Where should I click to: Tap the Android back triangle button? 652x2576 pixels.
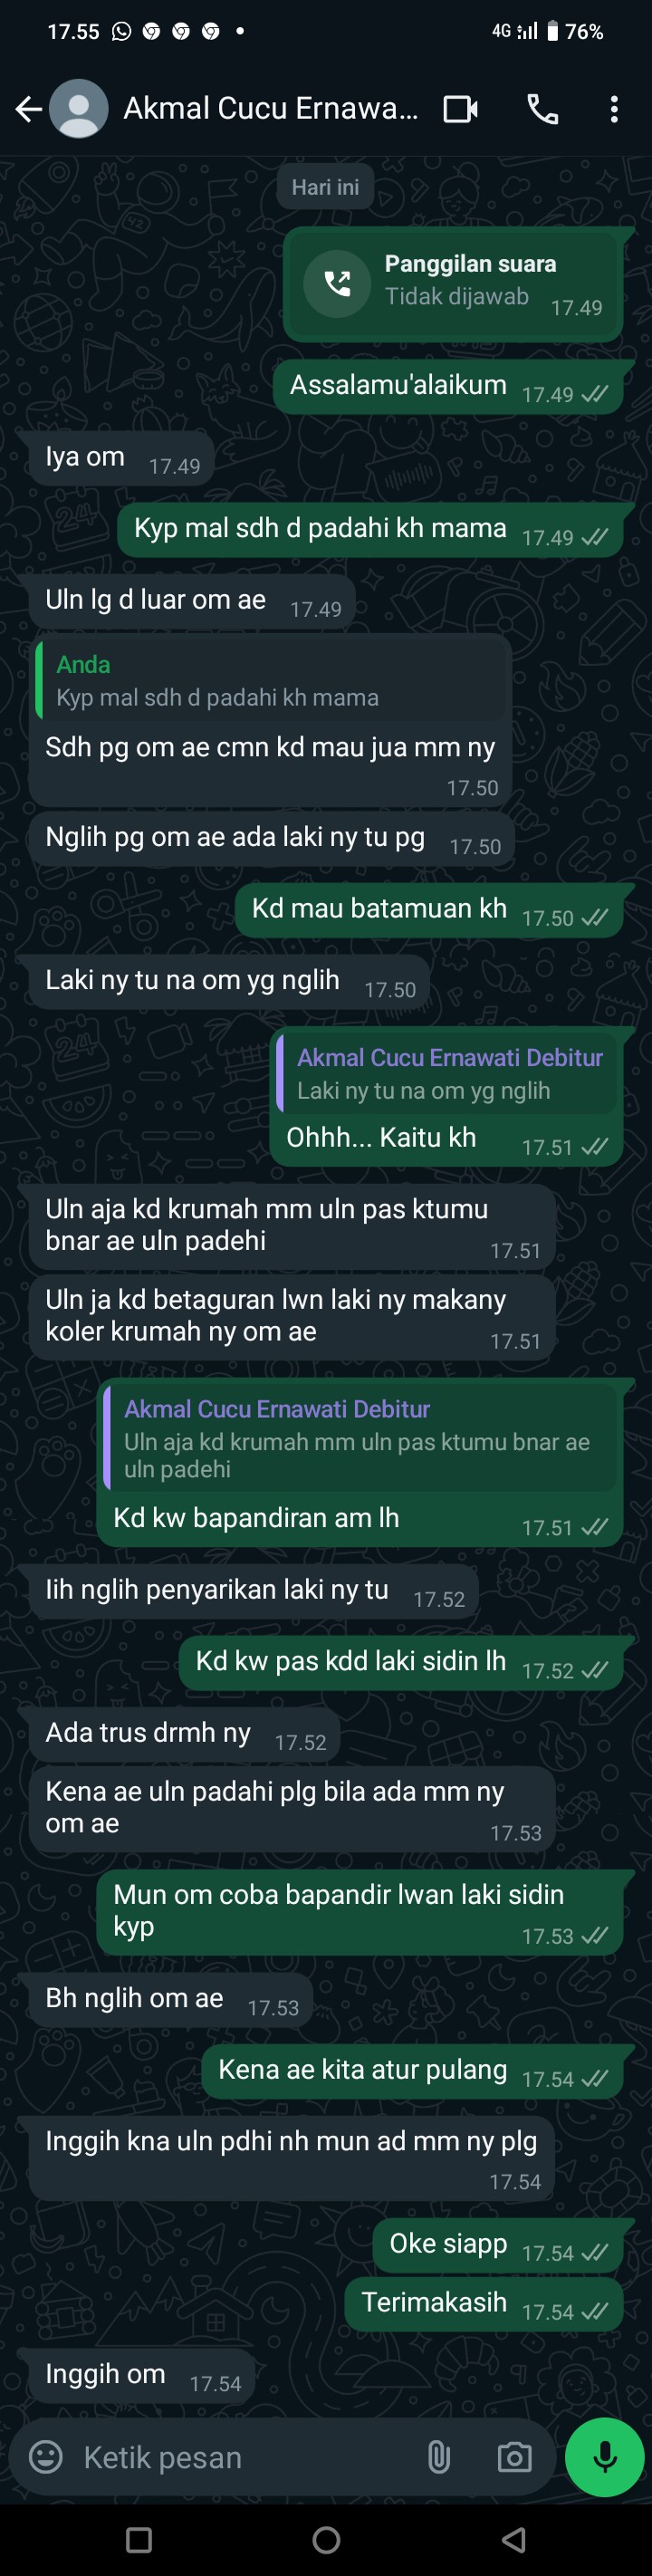514,2539
